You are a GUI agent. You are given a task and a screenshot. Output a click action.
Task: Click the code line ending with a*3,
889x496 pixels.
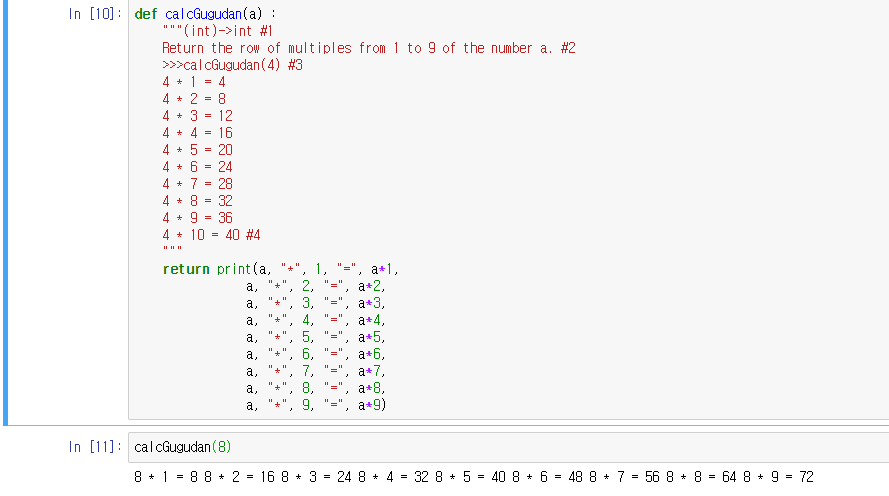pyautogui.click(x=316, y=303)
